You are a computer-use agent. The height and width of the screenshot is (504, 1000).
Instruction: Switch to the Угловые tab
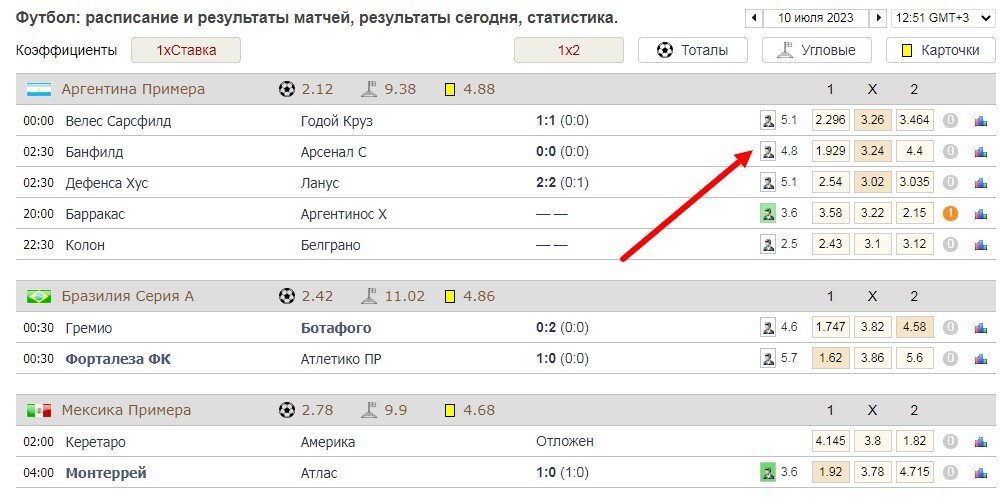pyautogui.click(x=816, y=50)
